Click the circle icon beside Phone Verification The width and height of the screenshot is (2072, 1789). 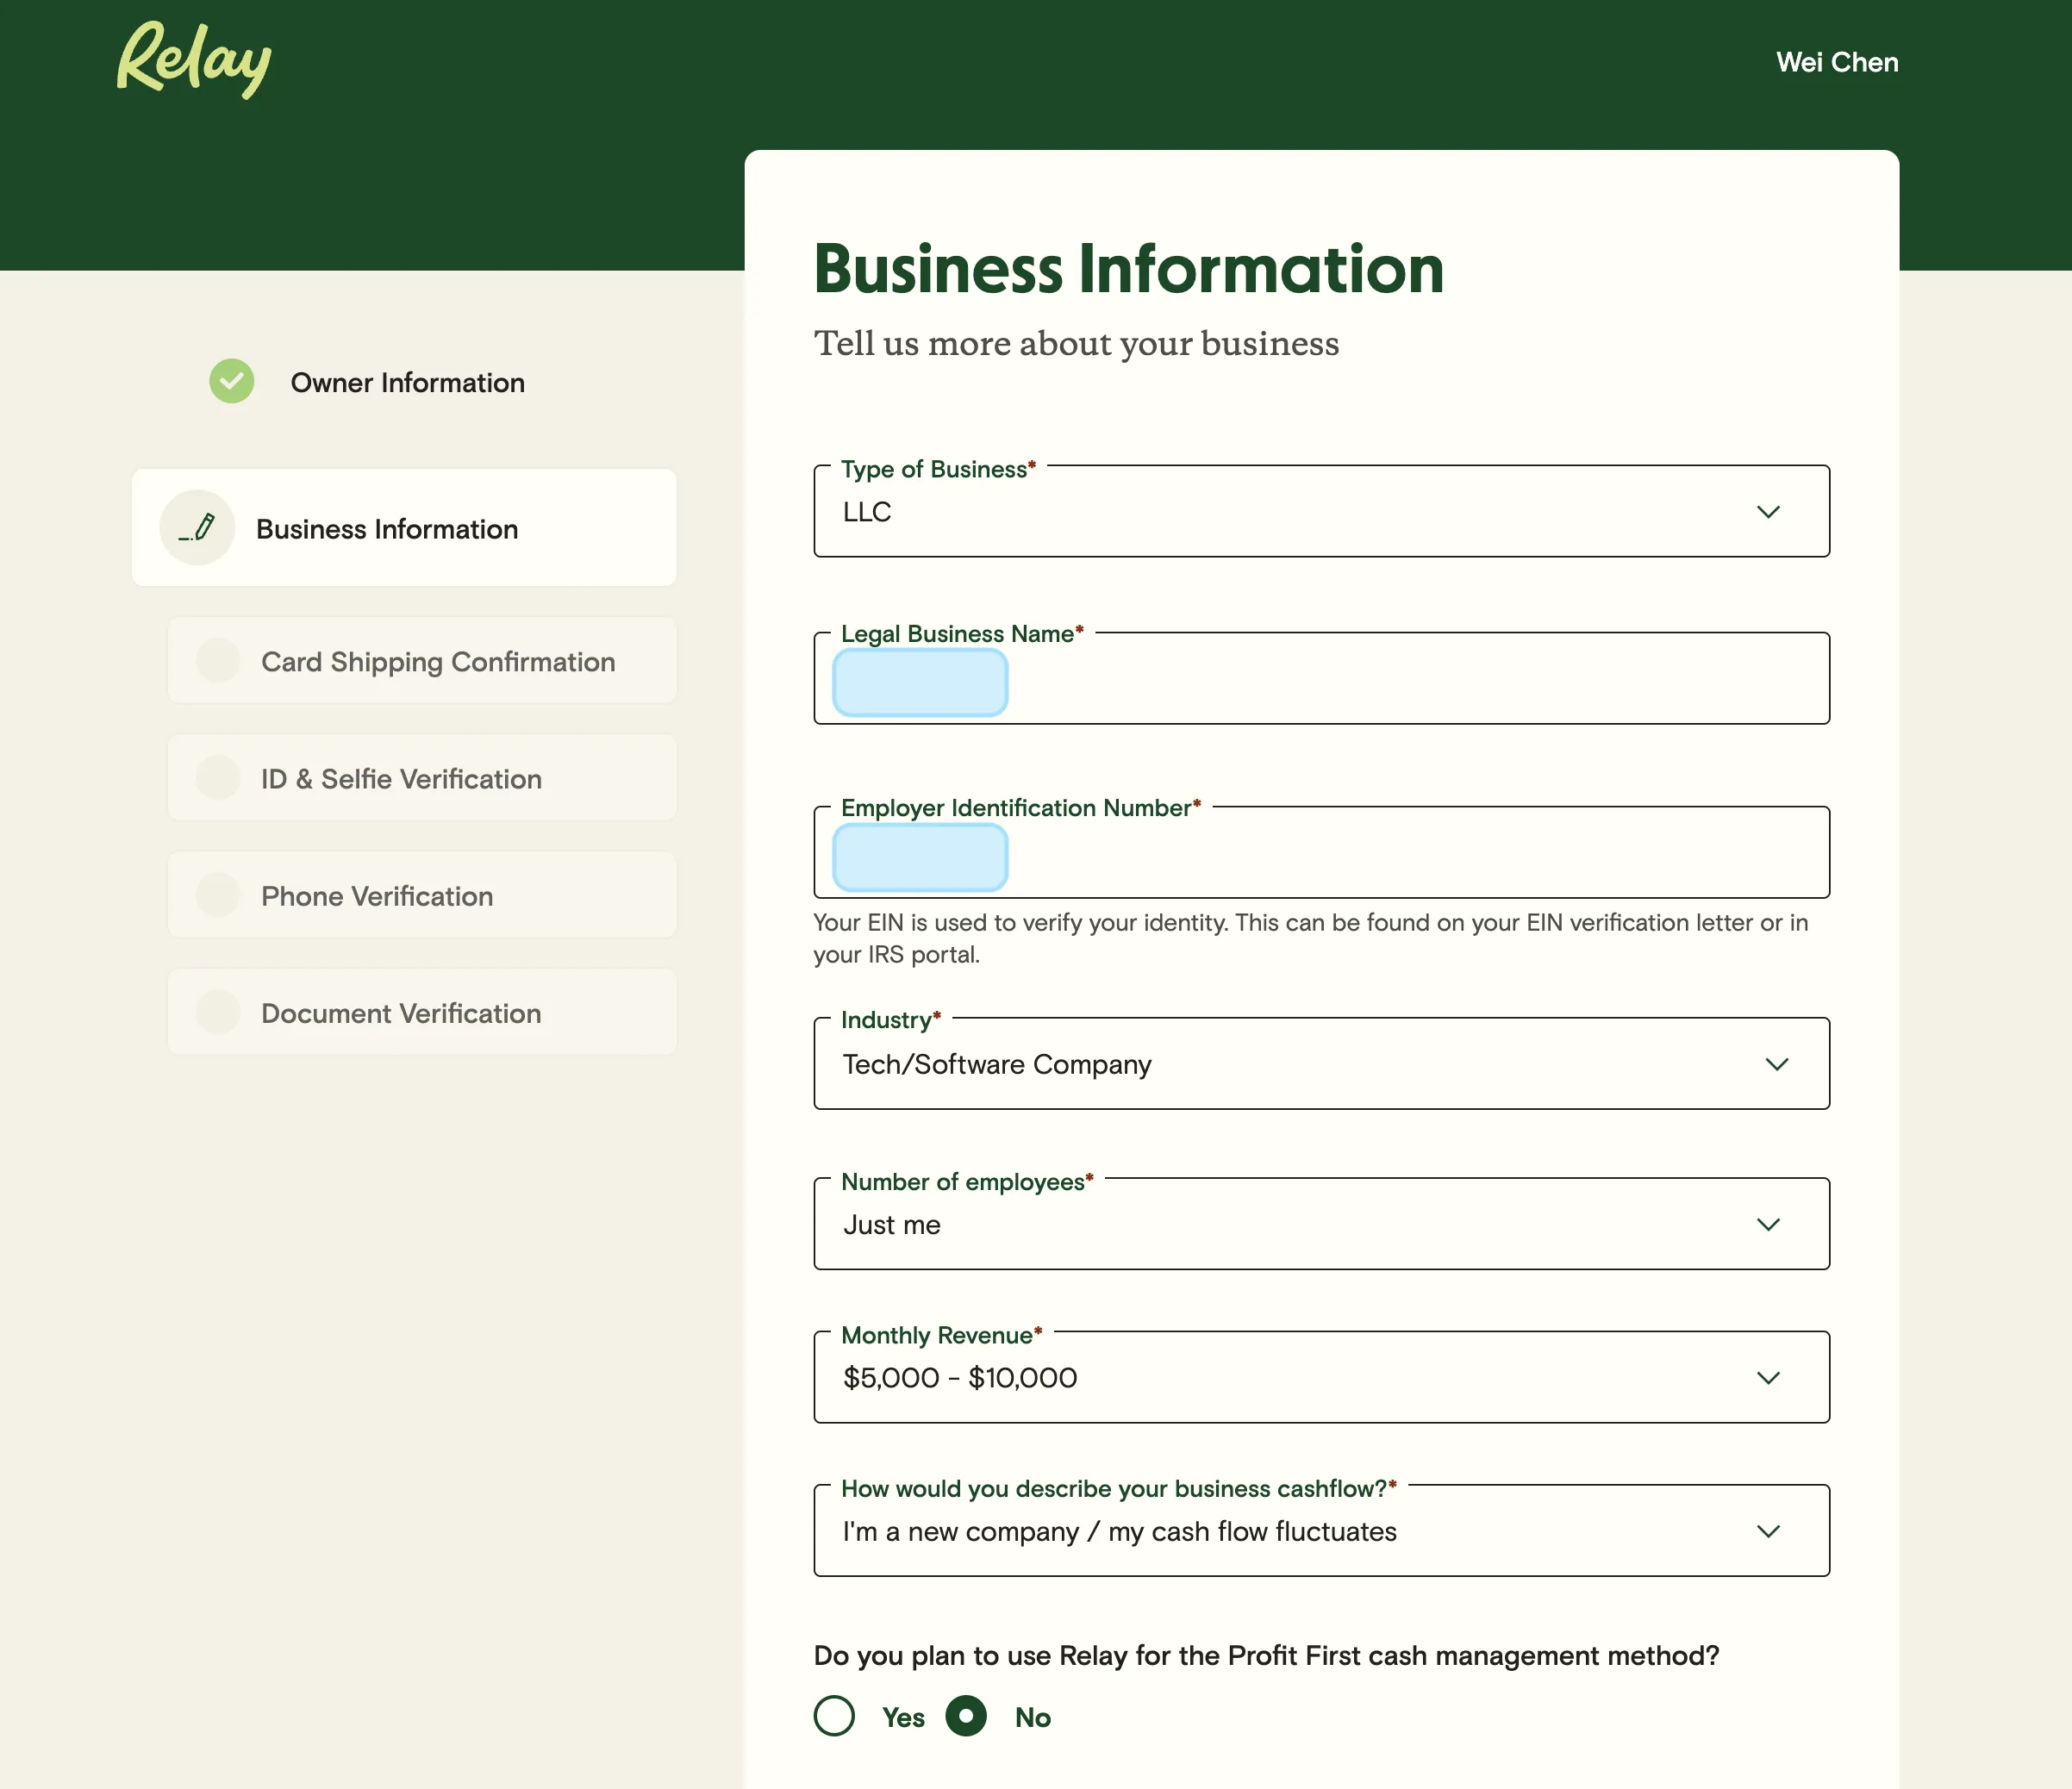click(x=218, y=894)
